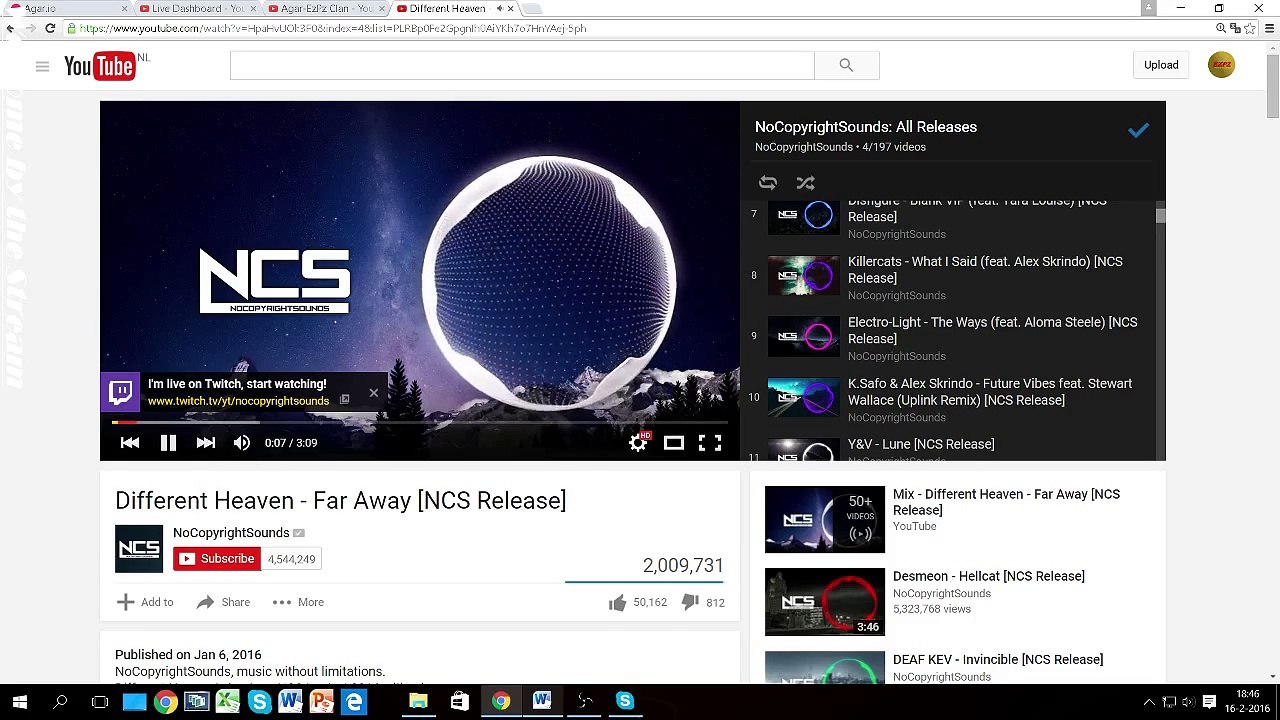Viewport: 1280px width, 720px height.
Task: Click the browser address bar URL
Action: click(x=333, y=28)
